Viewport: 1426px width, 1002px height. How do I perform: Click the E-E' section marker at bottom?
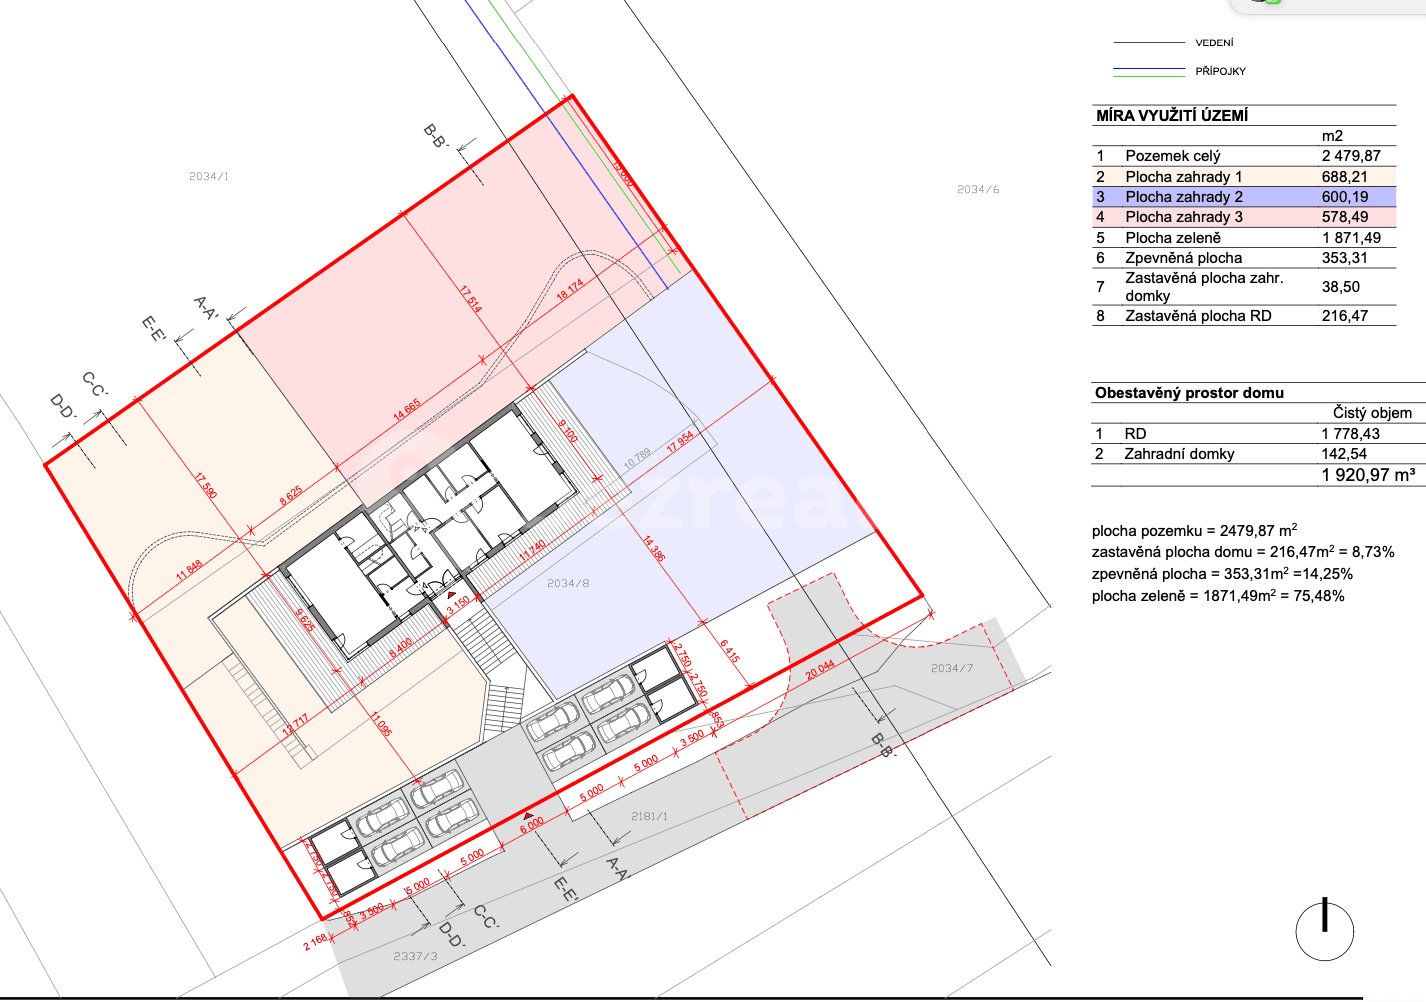coord(565,890)
